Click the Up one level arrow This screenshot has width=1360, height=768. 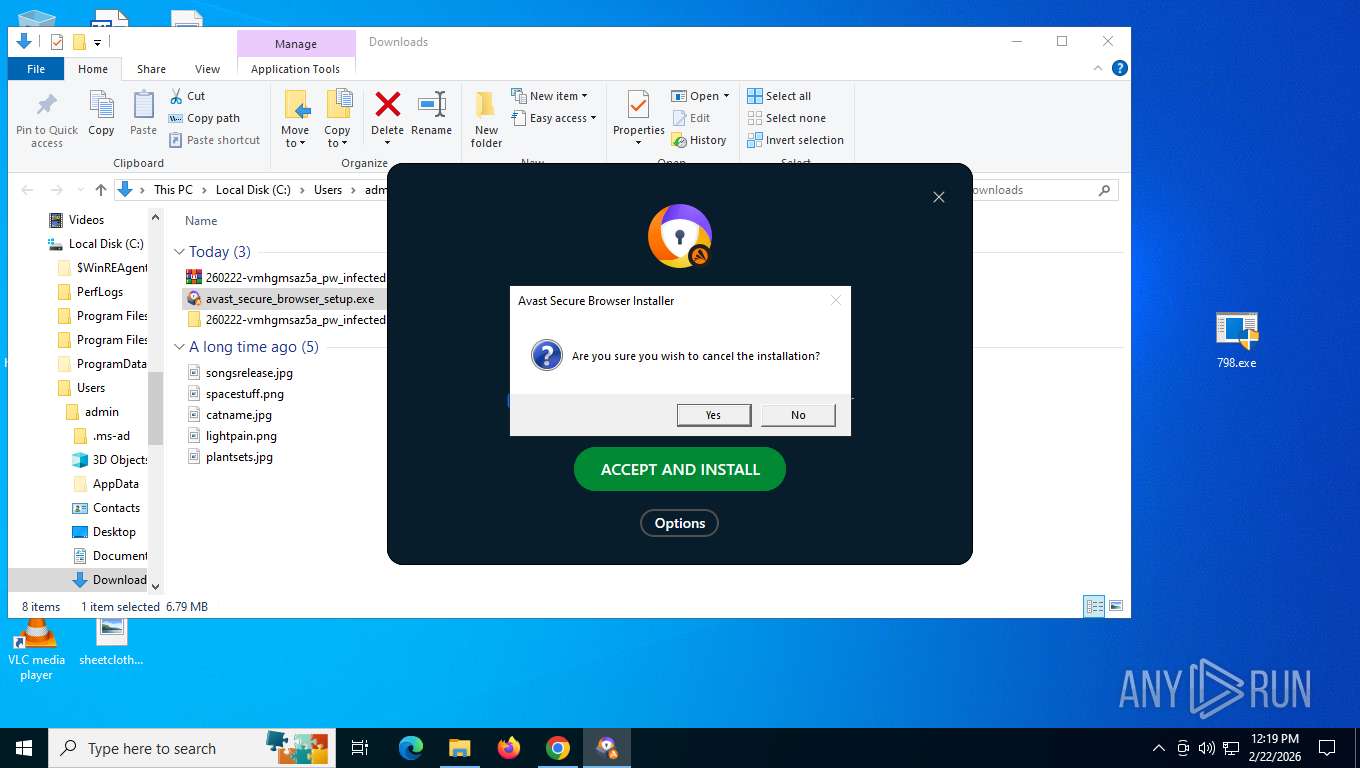[101, 190]
